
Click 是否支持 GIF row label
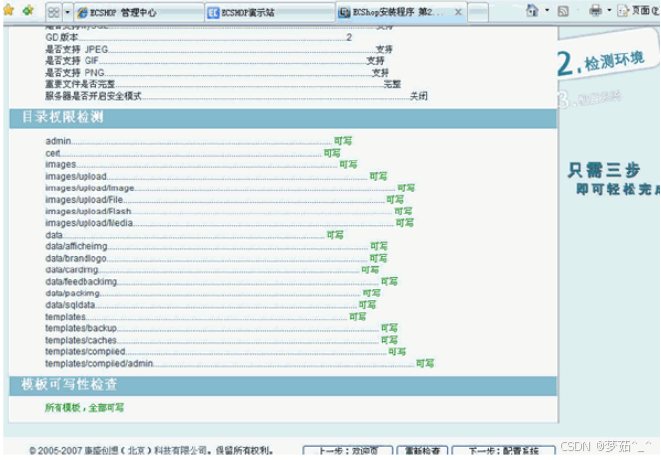click(x=72, y=61)
